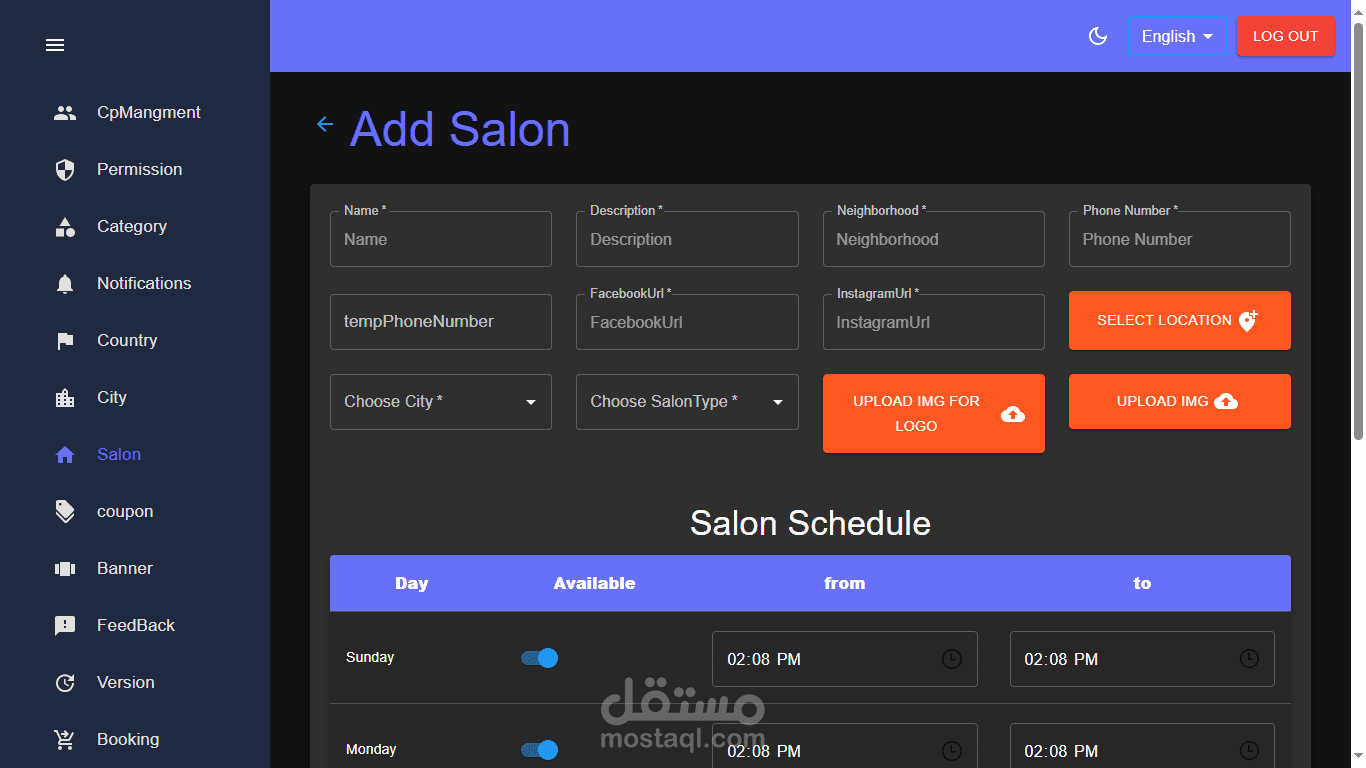Toggle Sunday availability switch

click(540, 658)
